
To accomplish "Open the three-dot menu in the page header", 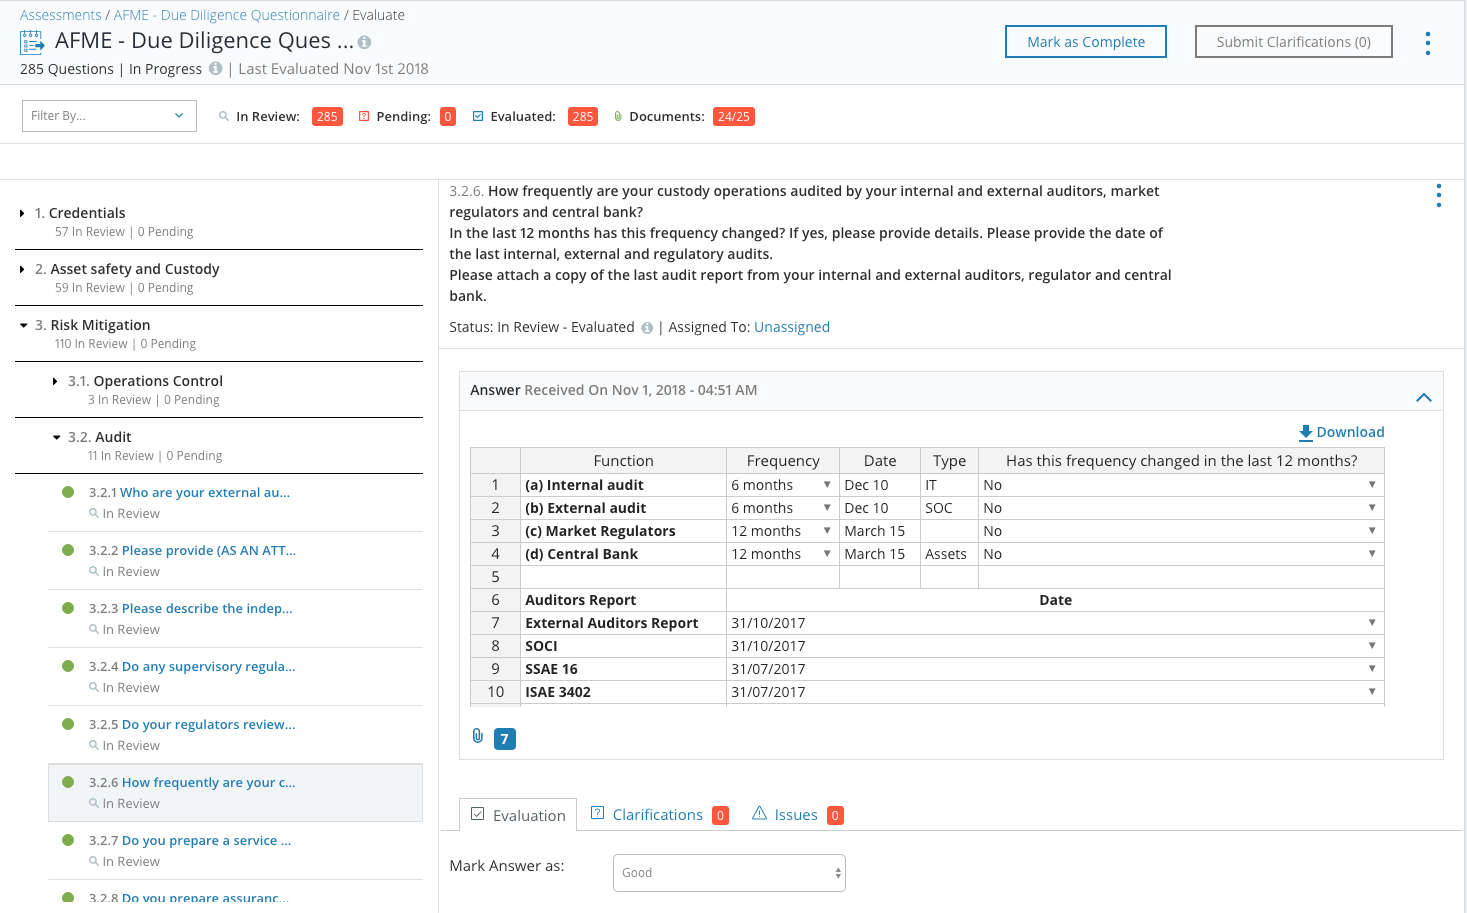I will click(1427, 43).
